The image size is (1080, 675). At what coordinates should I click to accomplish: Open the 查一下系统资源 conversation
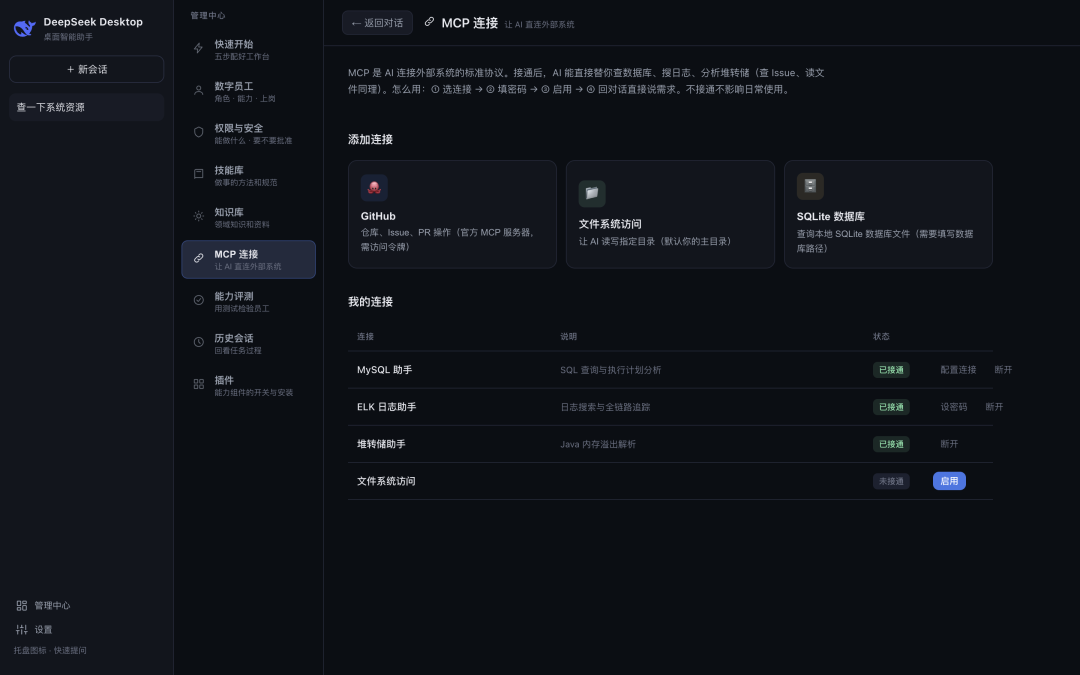87,107
